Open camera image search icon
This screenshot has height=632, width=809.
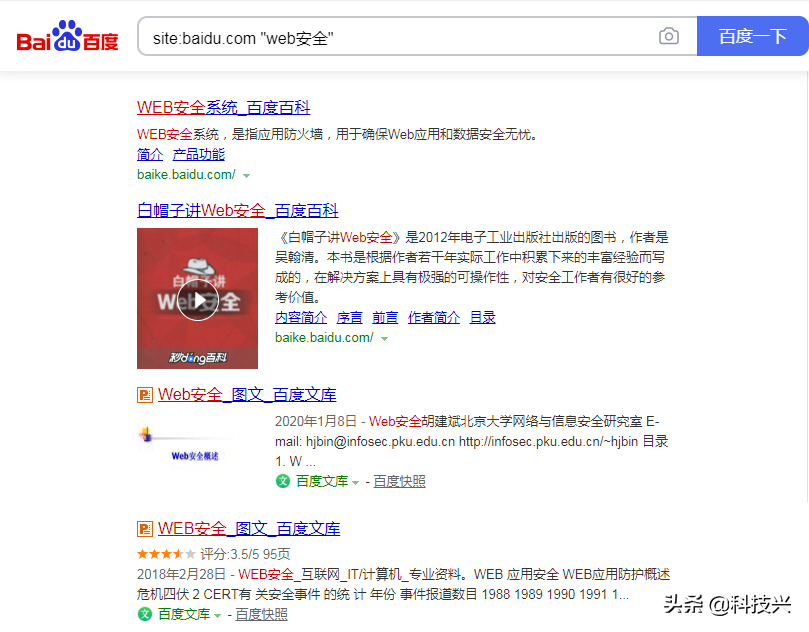(669, 36)
